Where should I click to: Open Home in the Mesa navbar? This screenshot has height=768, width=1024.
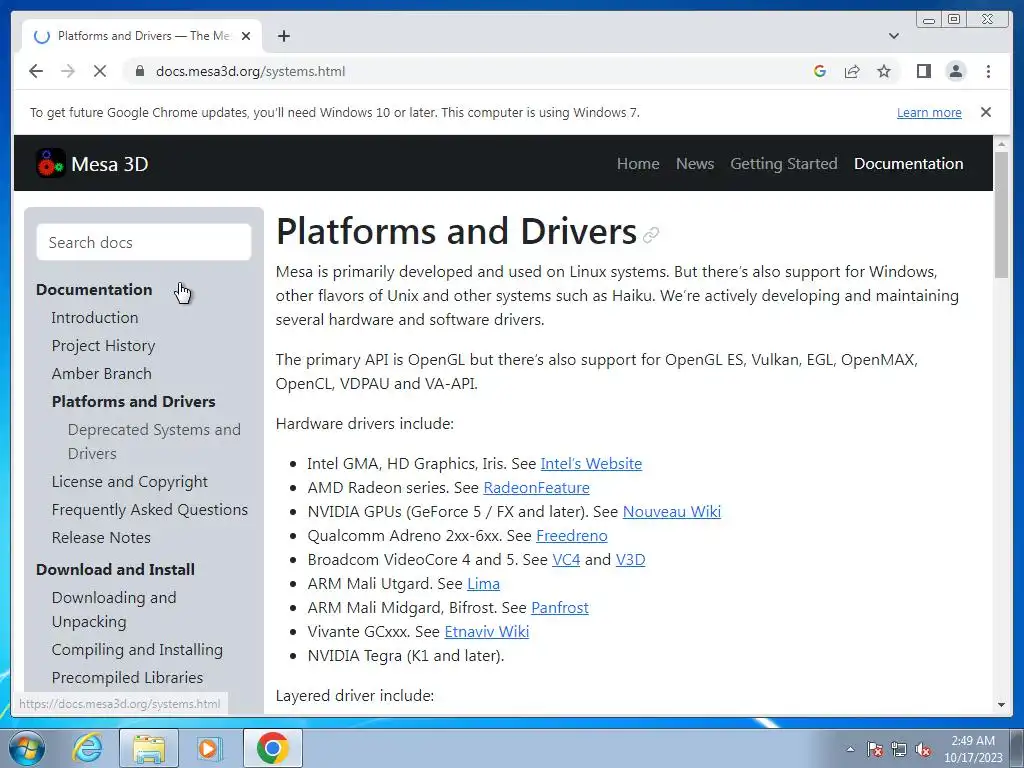pos(638,163)
